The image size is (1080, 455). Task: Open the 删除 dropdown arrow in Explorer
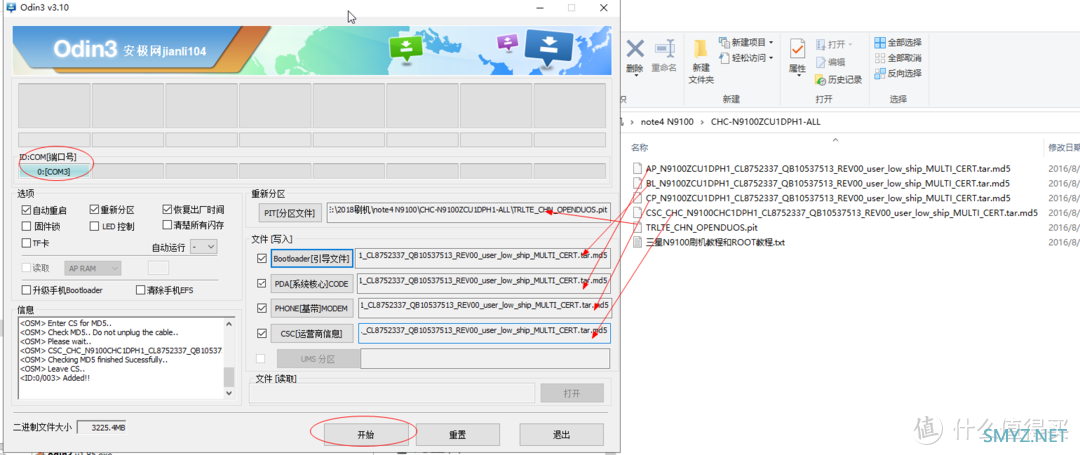point(634,76)
